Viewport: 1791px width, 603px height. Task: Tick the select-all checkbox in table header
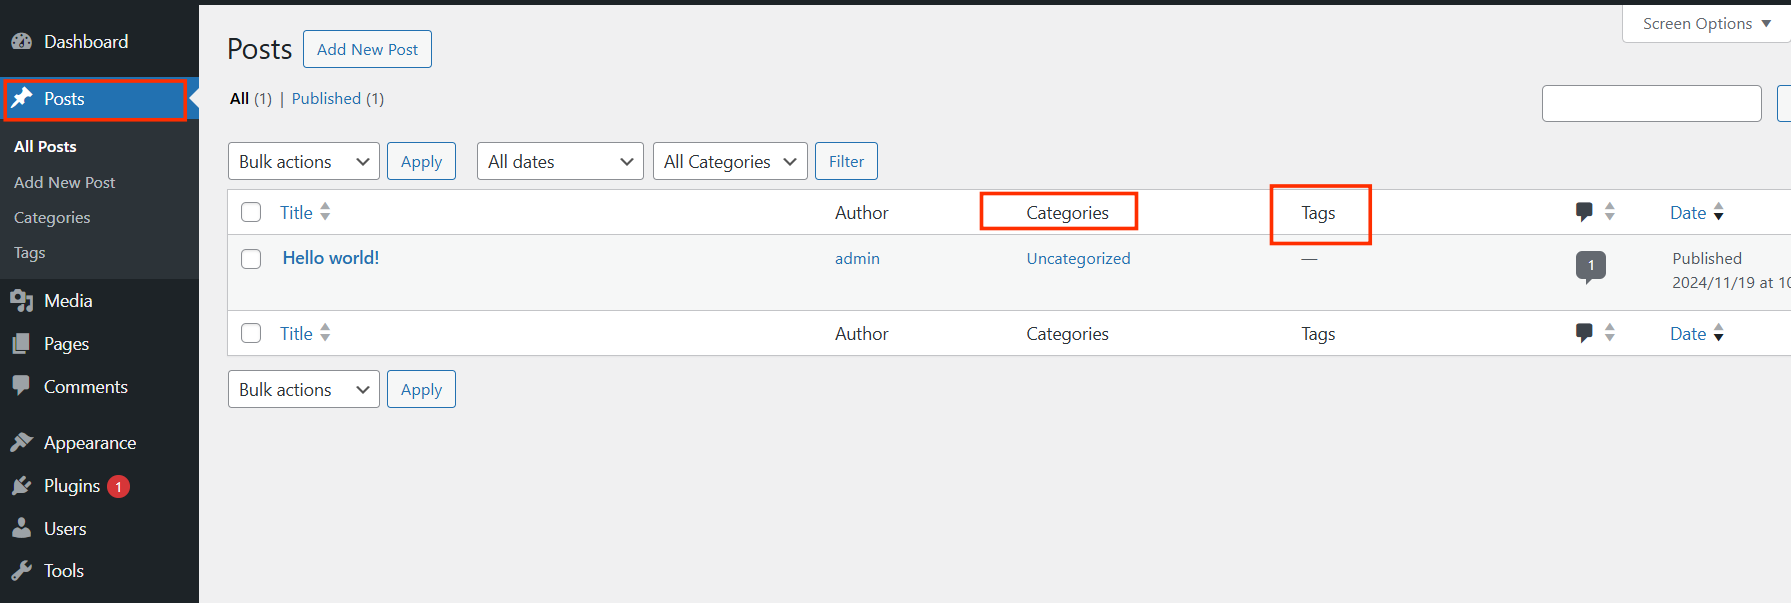point(251,212)
